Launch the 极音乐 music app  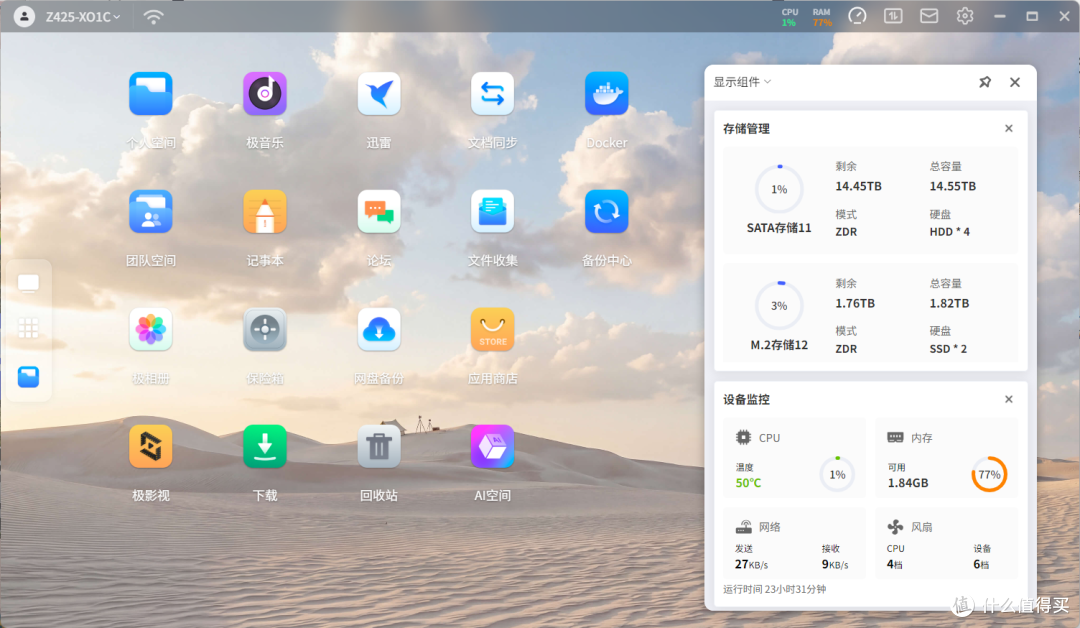pos(264,94)
